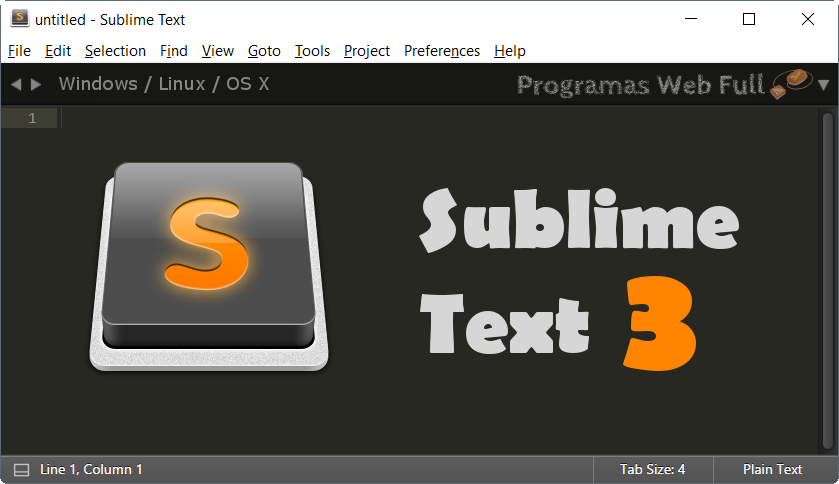Open the Help menu
Viewport: 839px width, 484px height.
click(x=510, y=51)
